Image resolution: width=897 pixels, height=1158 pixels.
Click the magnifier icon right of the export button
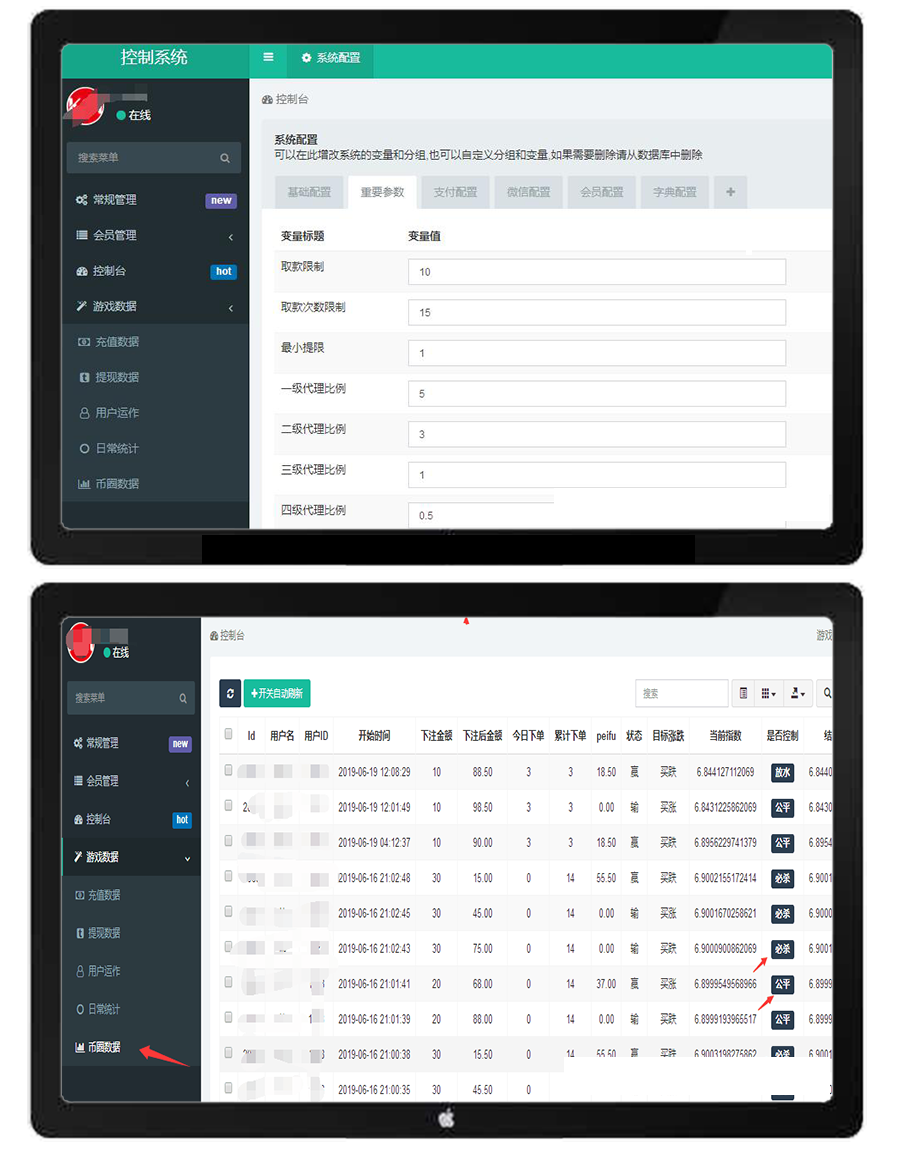pos(826,693)
